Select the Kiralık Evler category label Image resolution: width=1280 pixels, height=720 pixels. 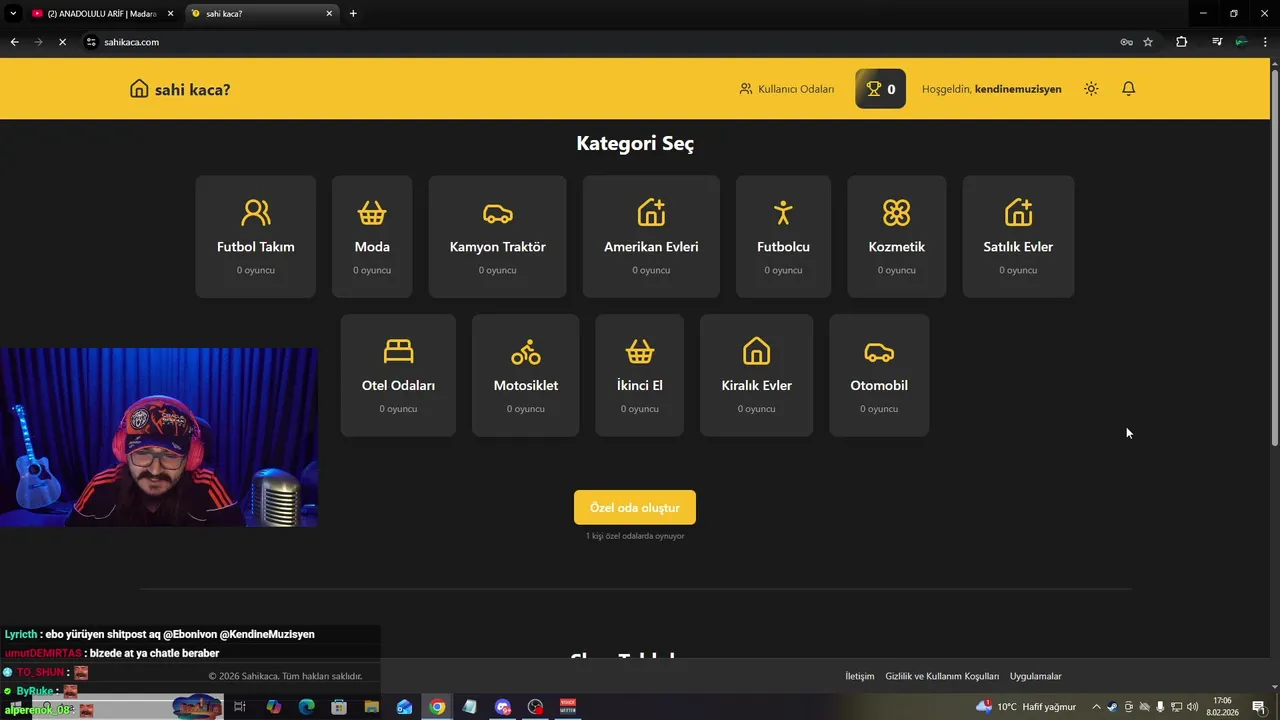(x=757, y=386)
